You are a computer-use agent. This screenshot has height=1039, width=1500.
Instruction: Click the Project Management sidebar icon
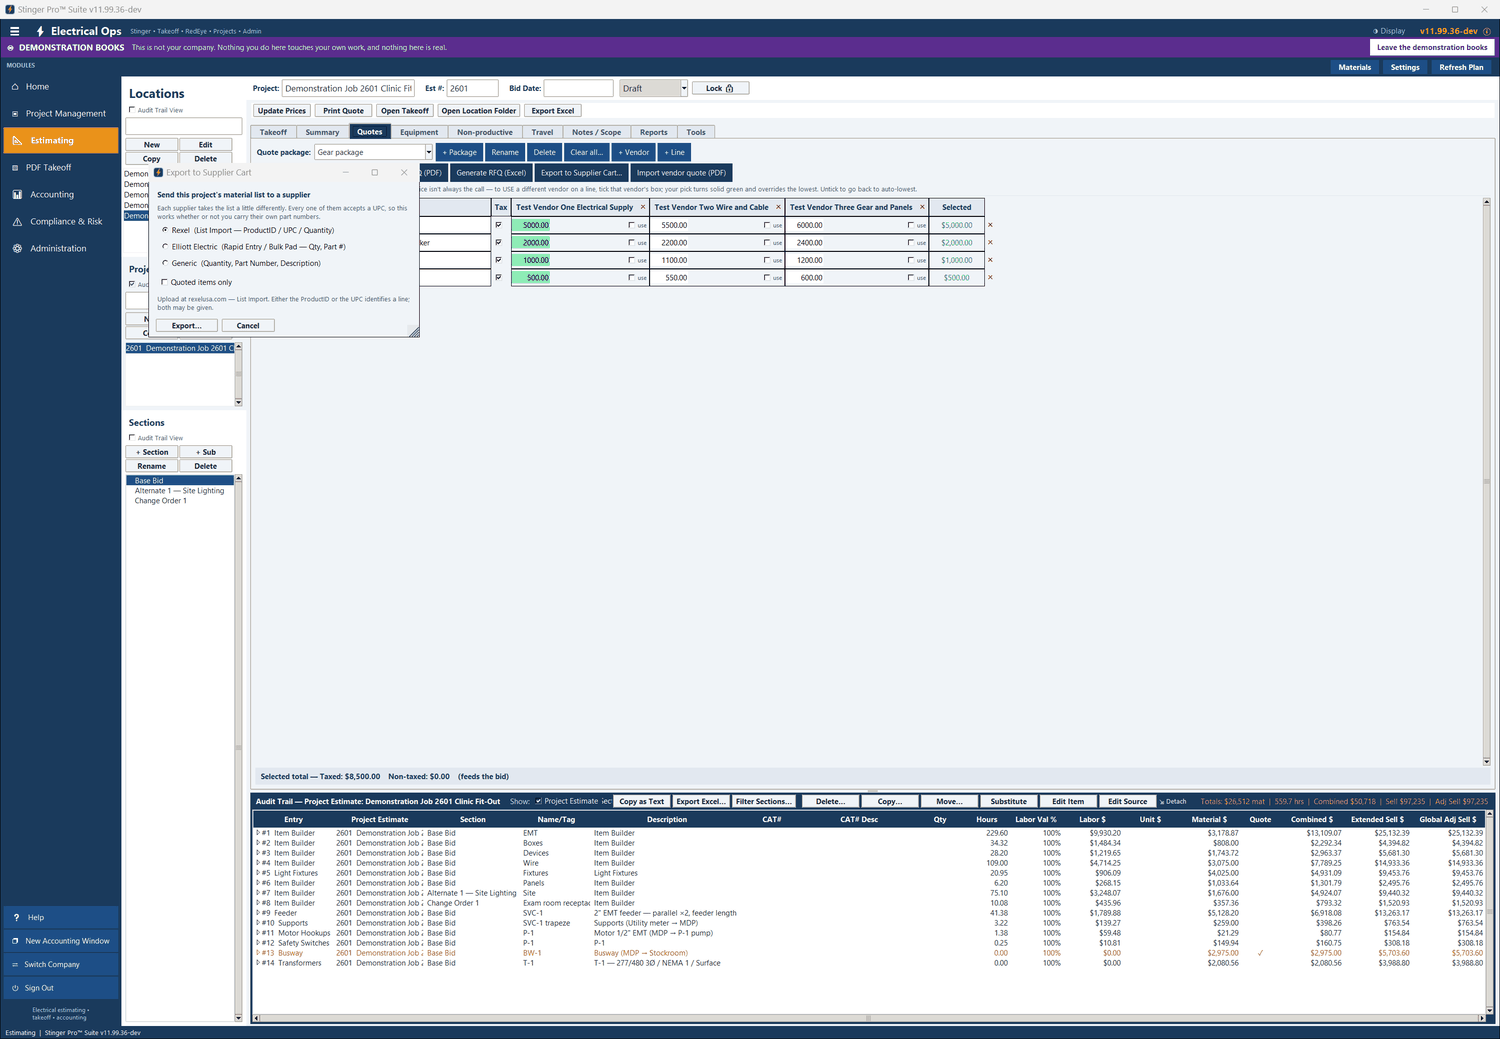[15, 114]
